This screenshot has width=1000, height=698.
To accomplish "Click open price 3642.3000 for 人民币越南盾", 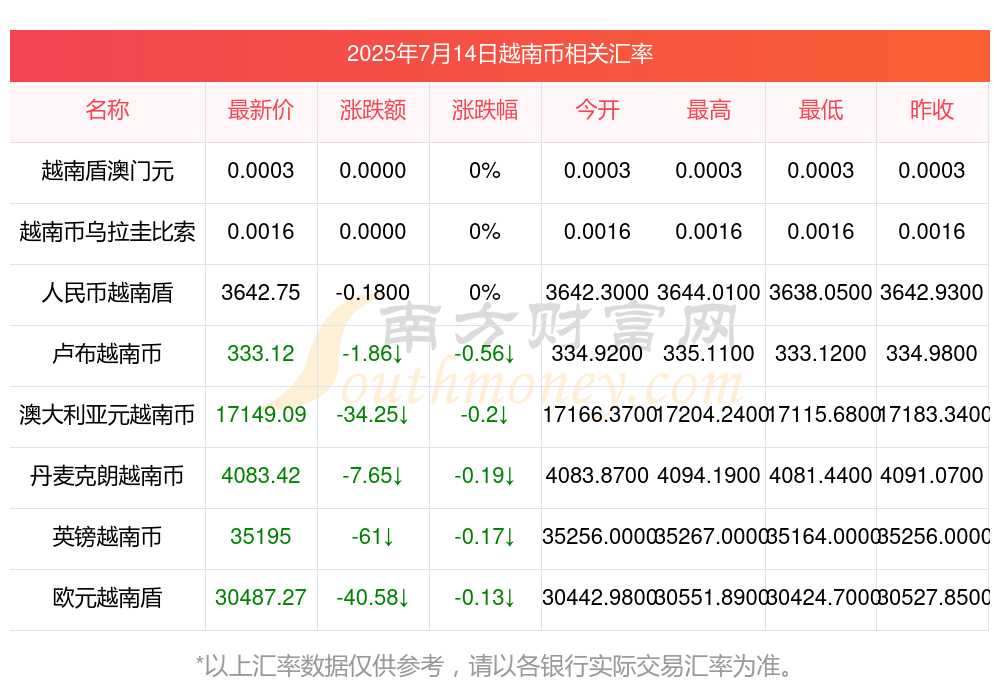I will click(597, 292).
